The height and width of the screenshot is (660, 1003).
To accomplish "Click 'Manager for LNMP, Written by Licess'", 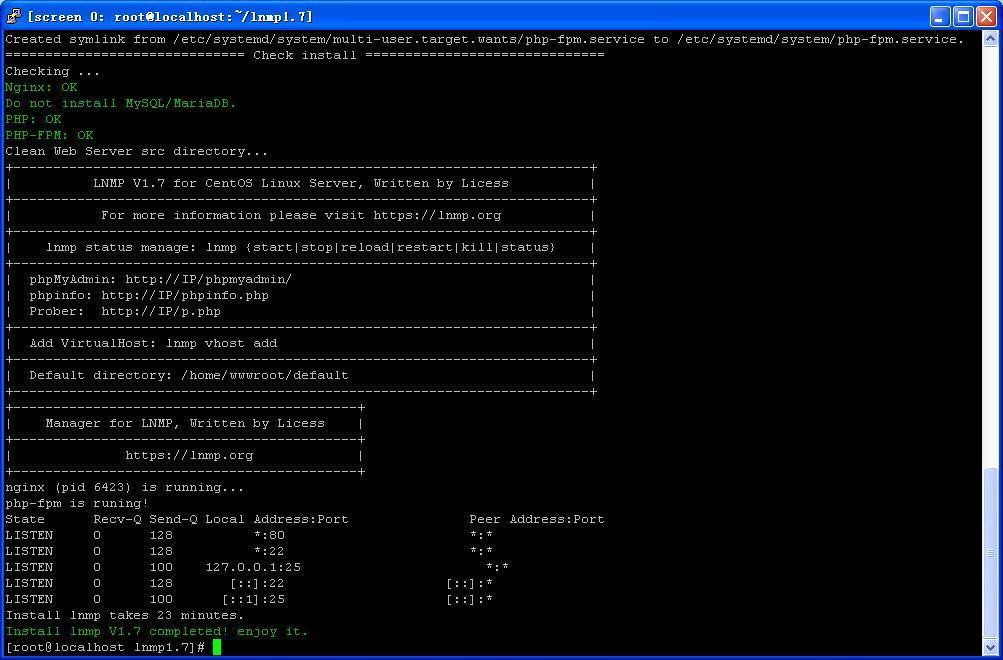I will point(185,423).
